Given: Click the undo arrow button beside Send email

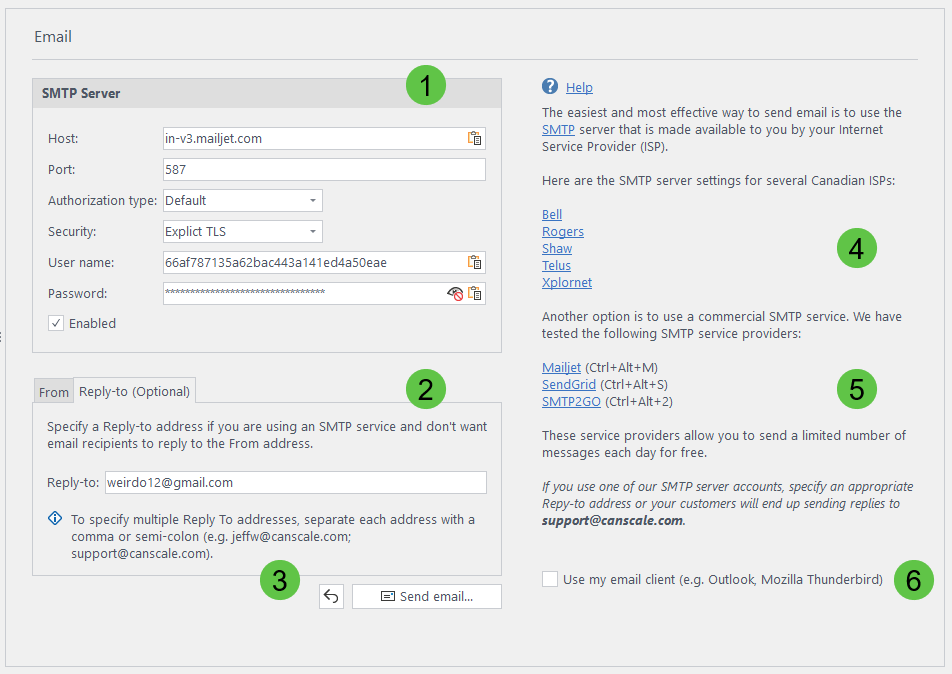Looking at the screenshot, I should 332,597.
